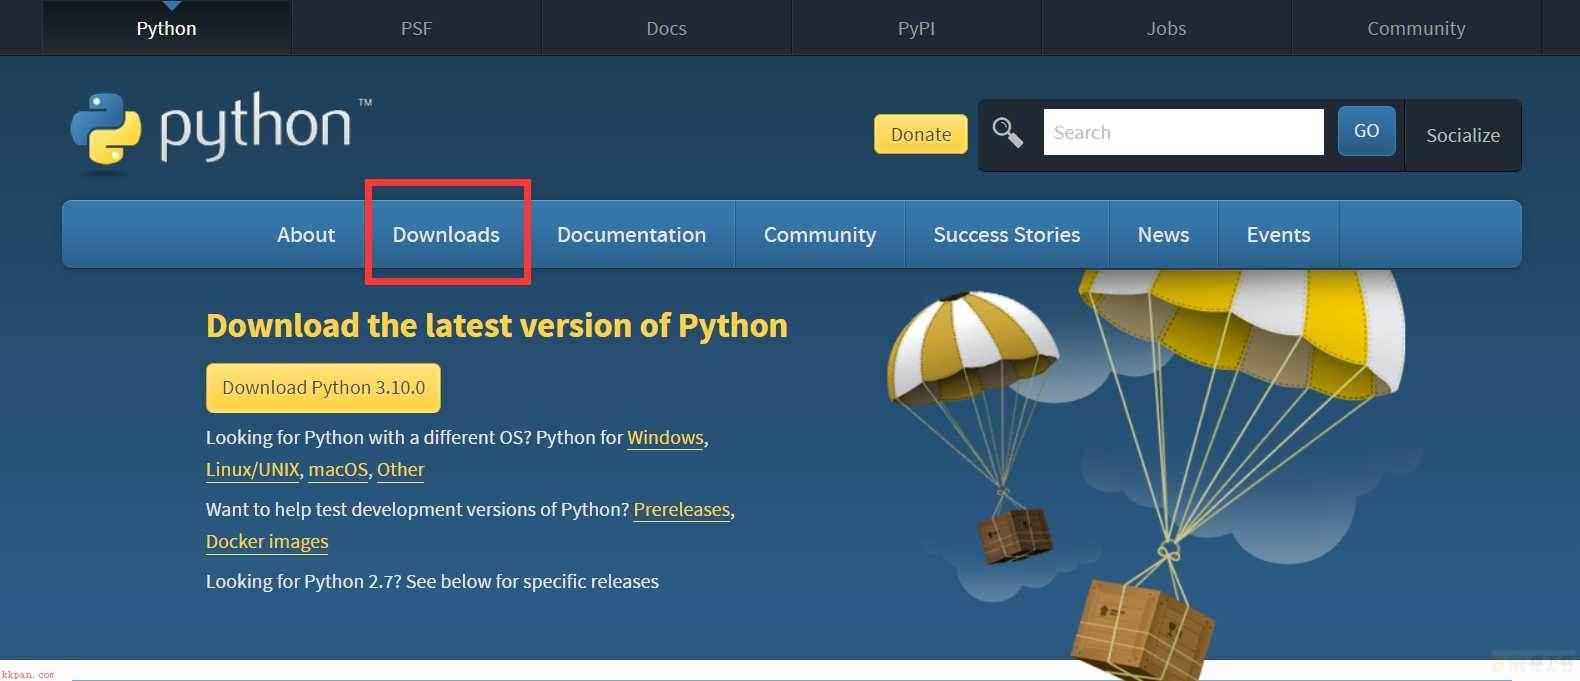Open Community in the main navigation bar
1580x681 pixels.
(x=820, y=234)
